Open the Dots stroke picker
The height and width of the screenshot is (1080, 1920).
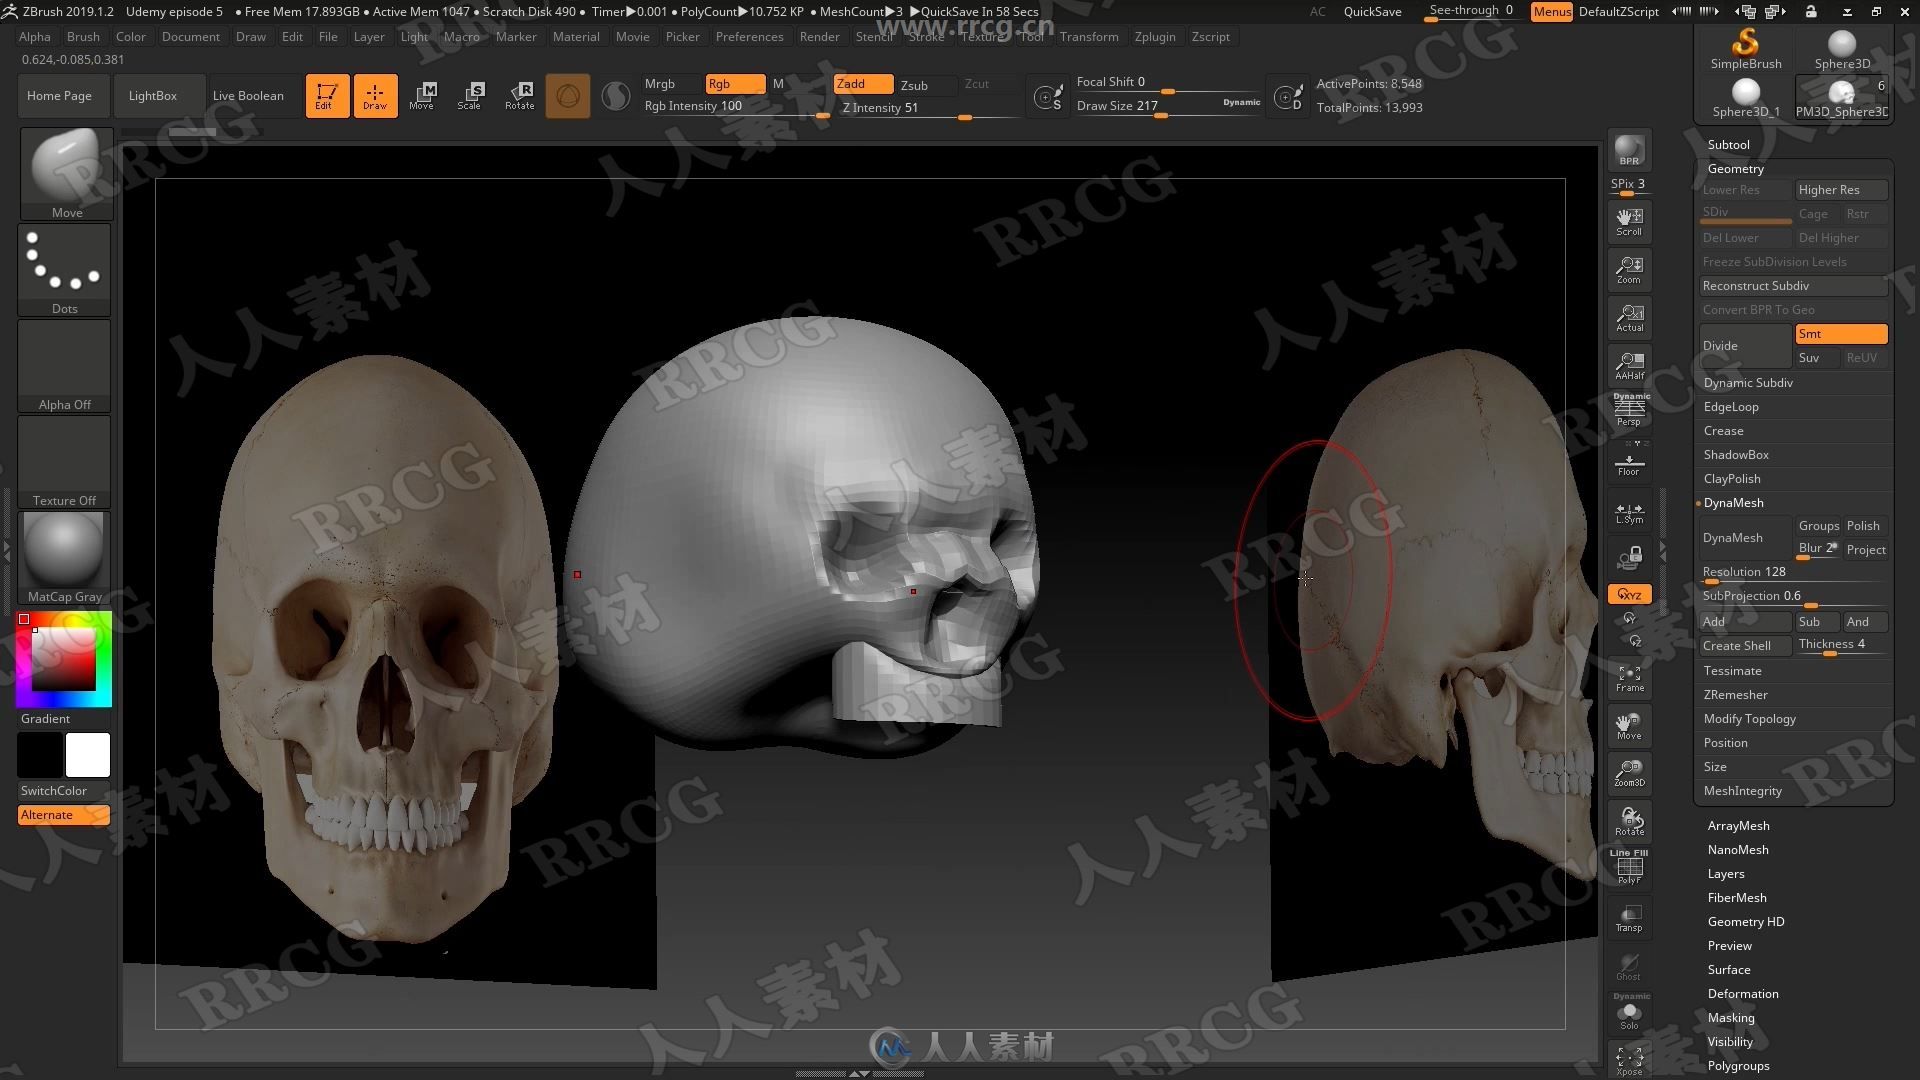point(65,270)
